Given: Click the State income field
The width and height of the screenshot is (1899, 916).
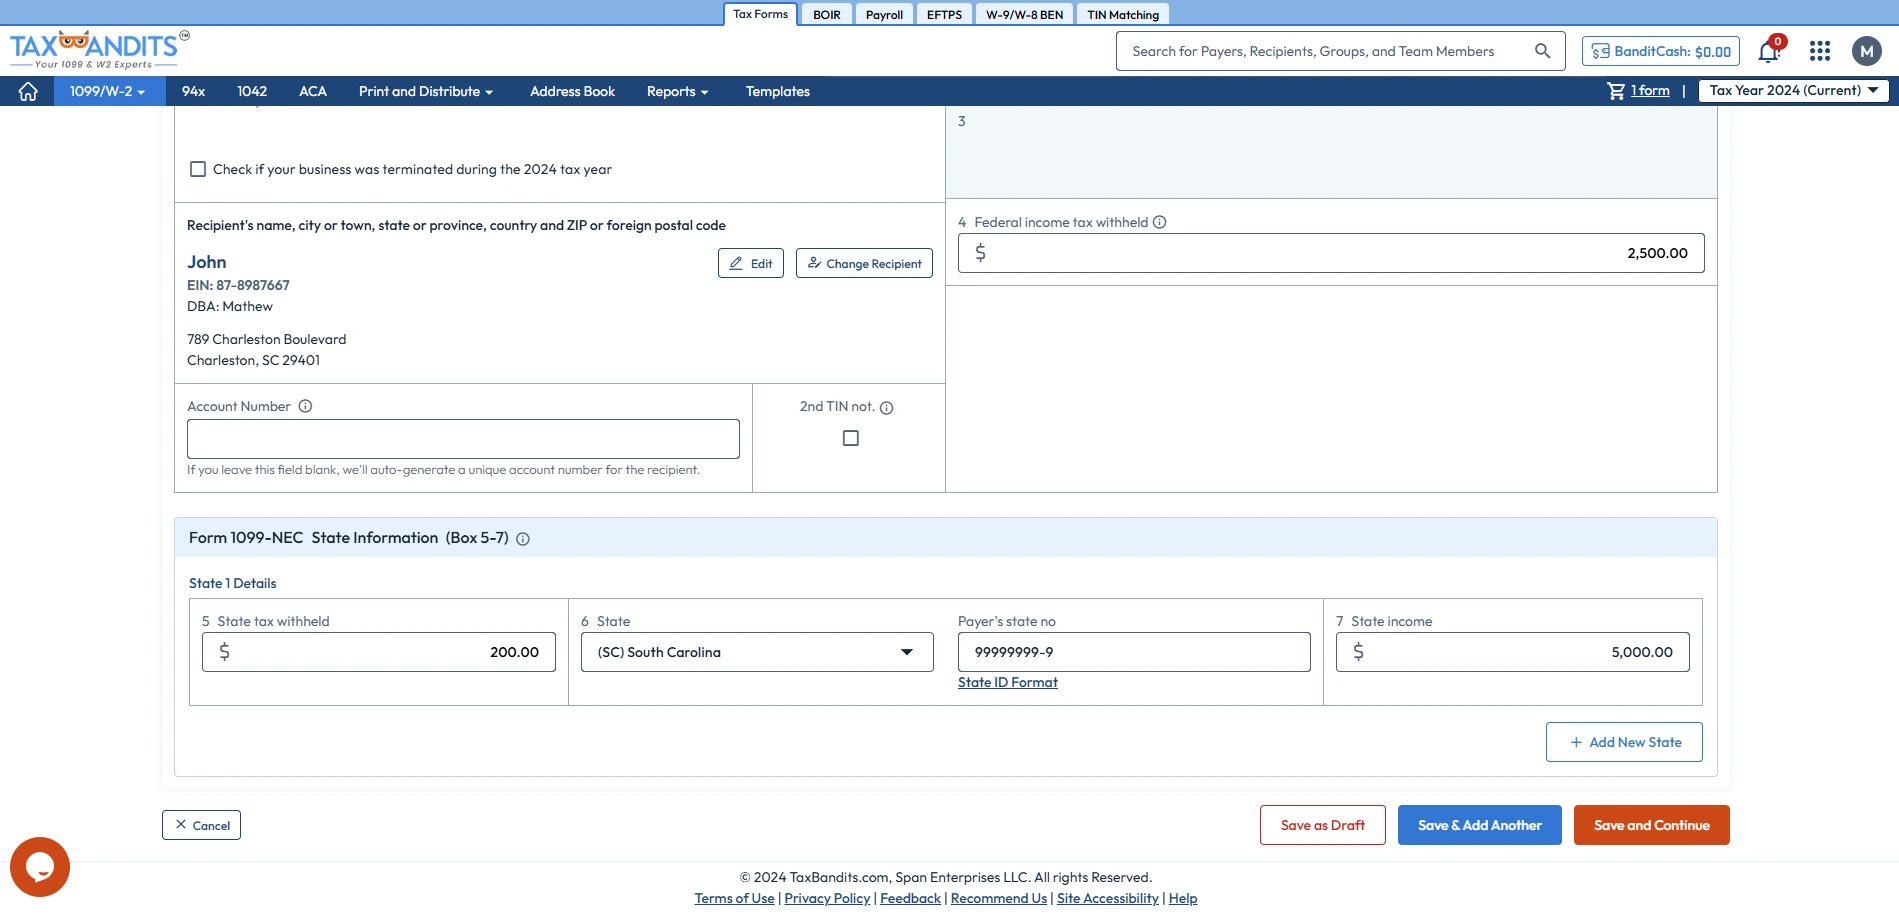Looking at the screenshot, I should pos(1512,652).
